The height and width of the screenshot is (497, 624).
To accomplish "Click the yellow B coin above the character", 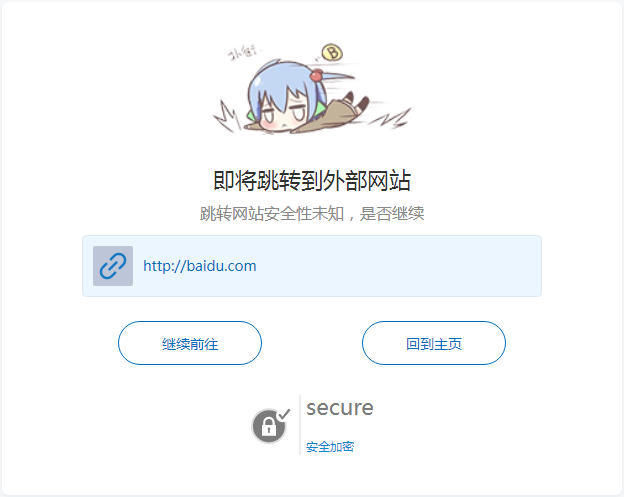I will point(332,53).
